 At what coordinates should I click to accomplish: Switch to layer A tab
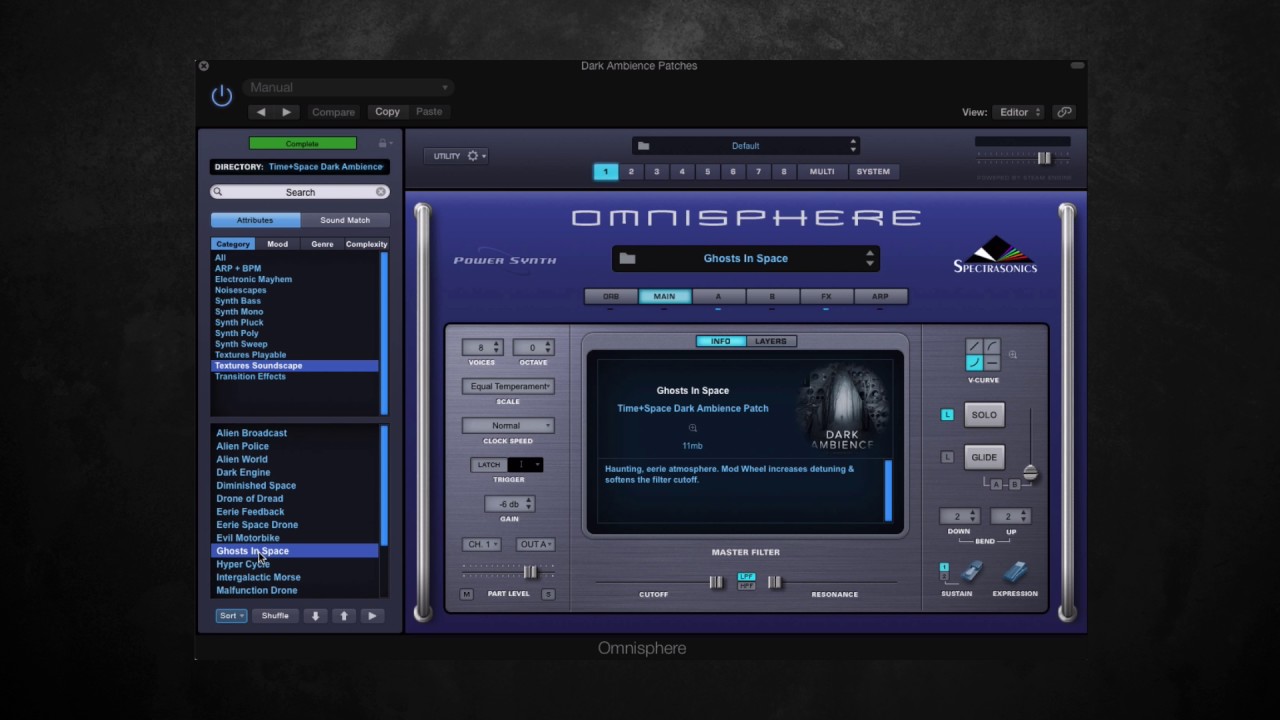tap(718, 297)
